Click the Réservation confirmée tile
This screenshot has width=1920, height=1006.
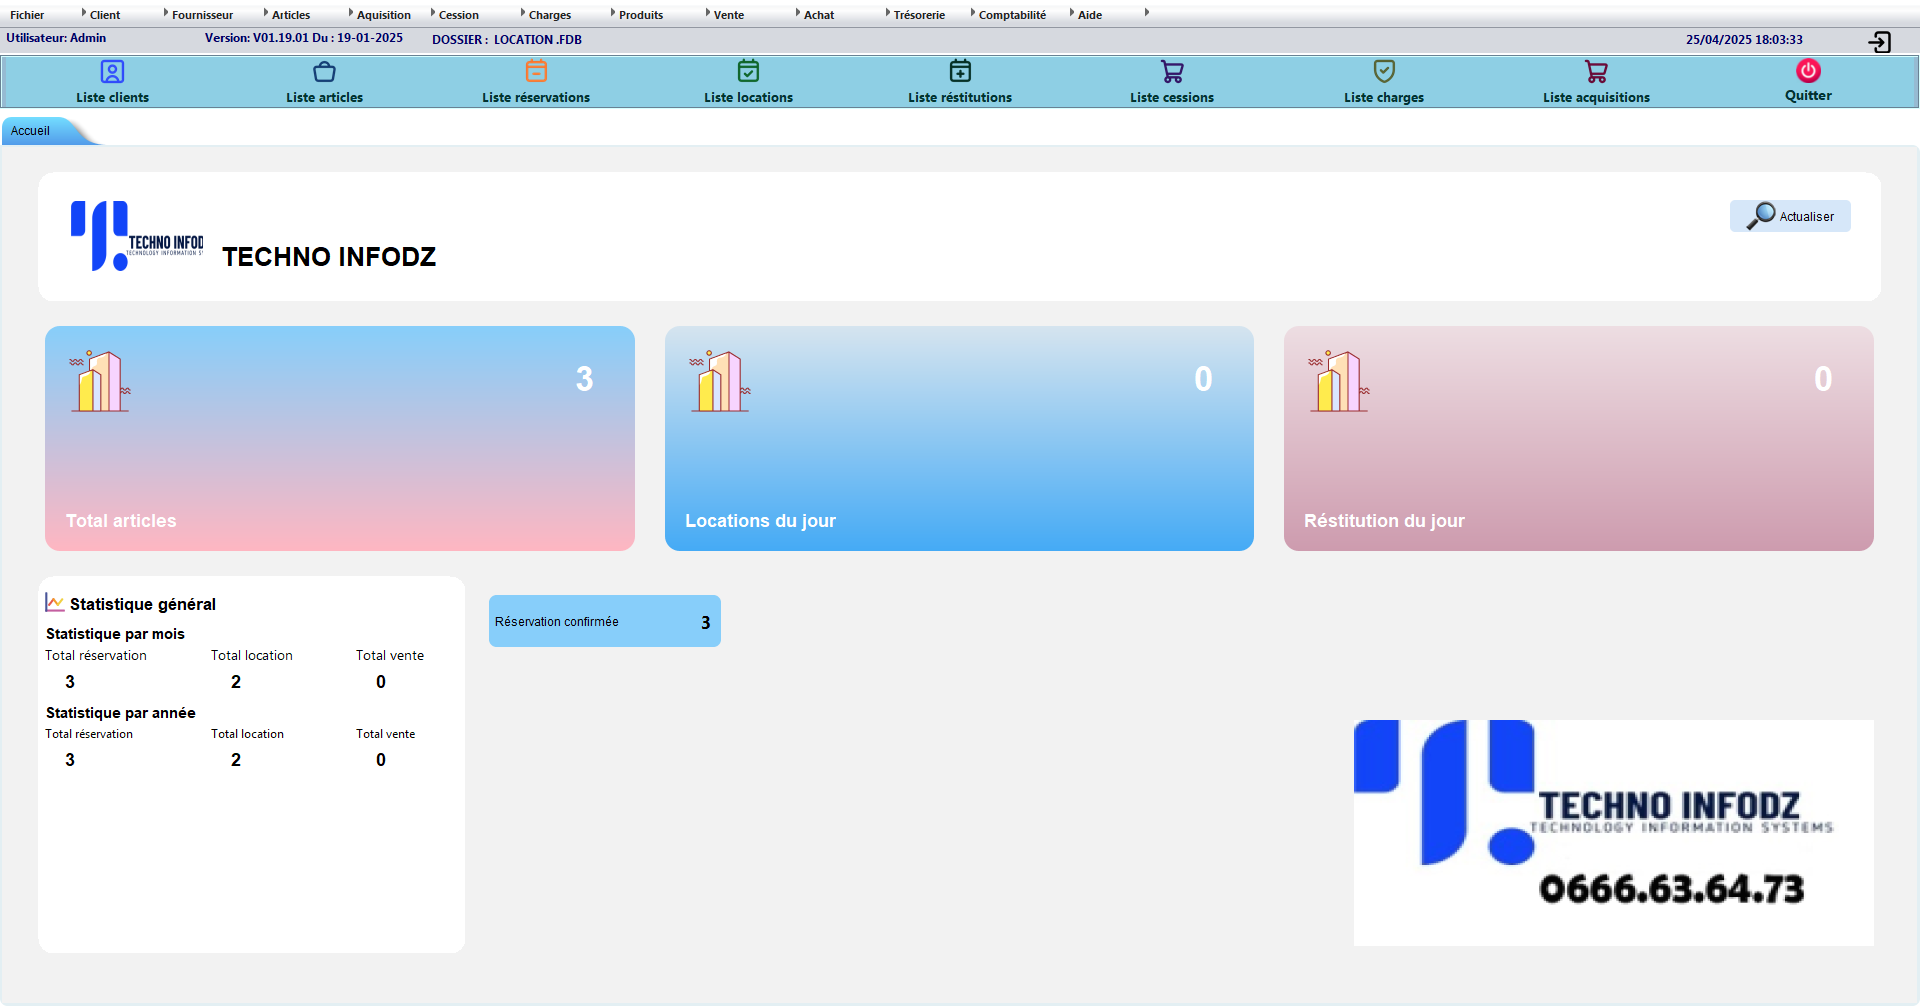605,621
